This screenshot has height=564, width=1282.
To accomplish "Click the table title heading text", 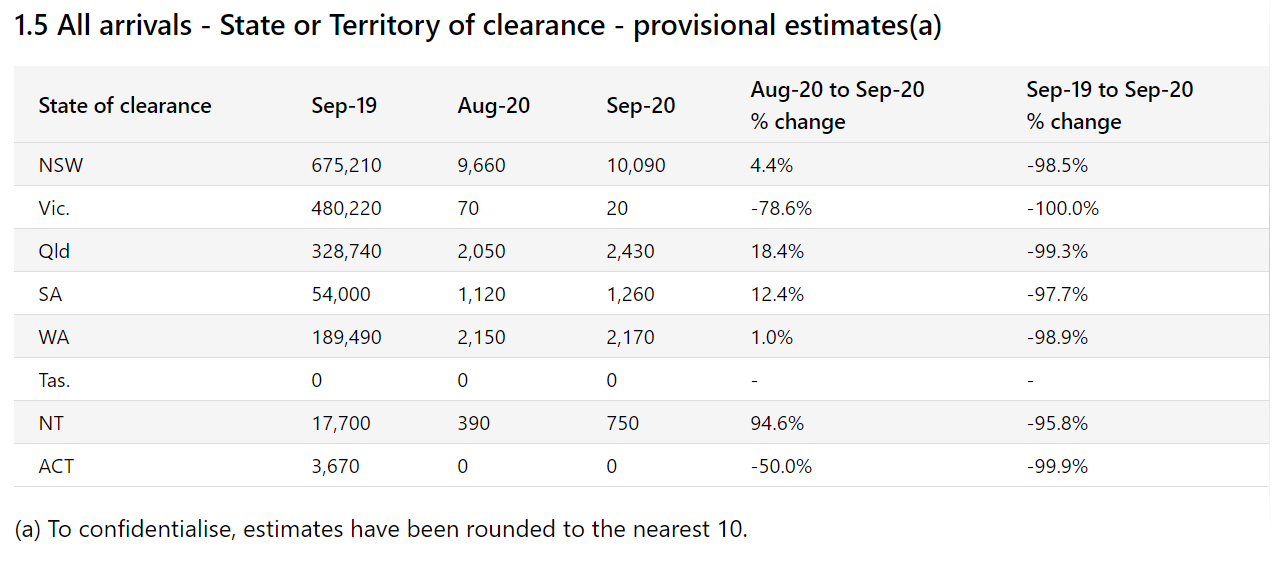I will (478, 26).
